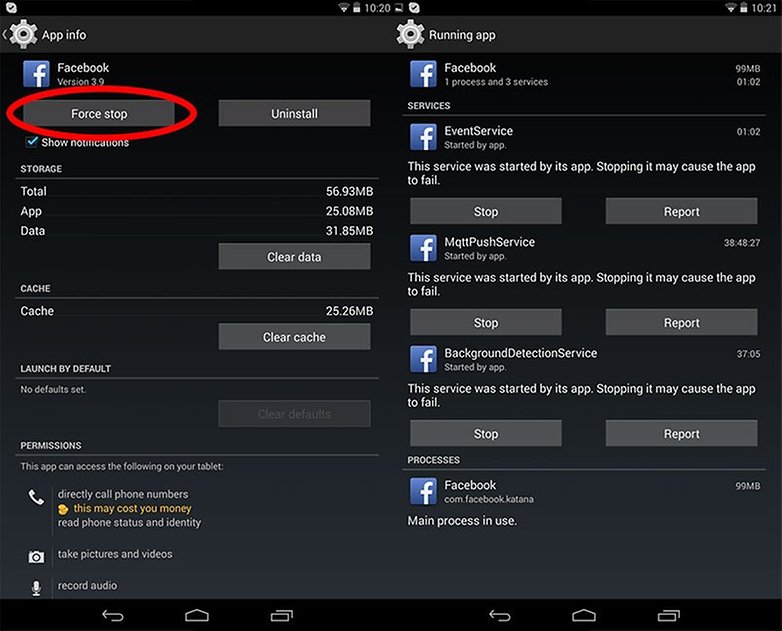Tap 'Main process in use.' text

[462, 521]
